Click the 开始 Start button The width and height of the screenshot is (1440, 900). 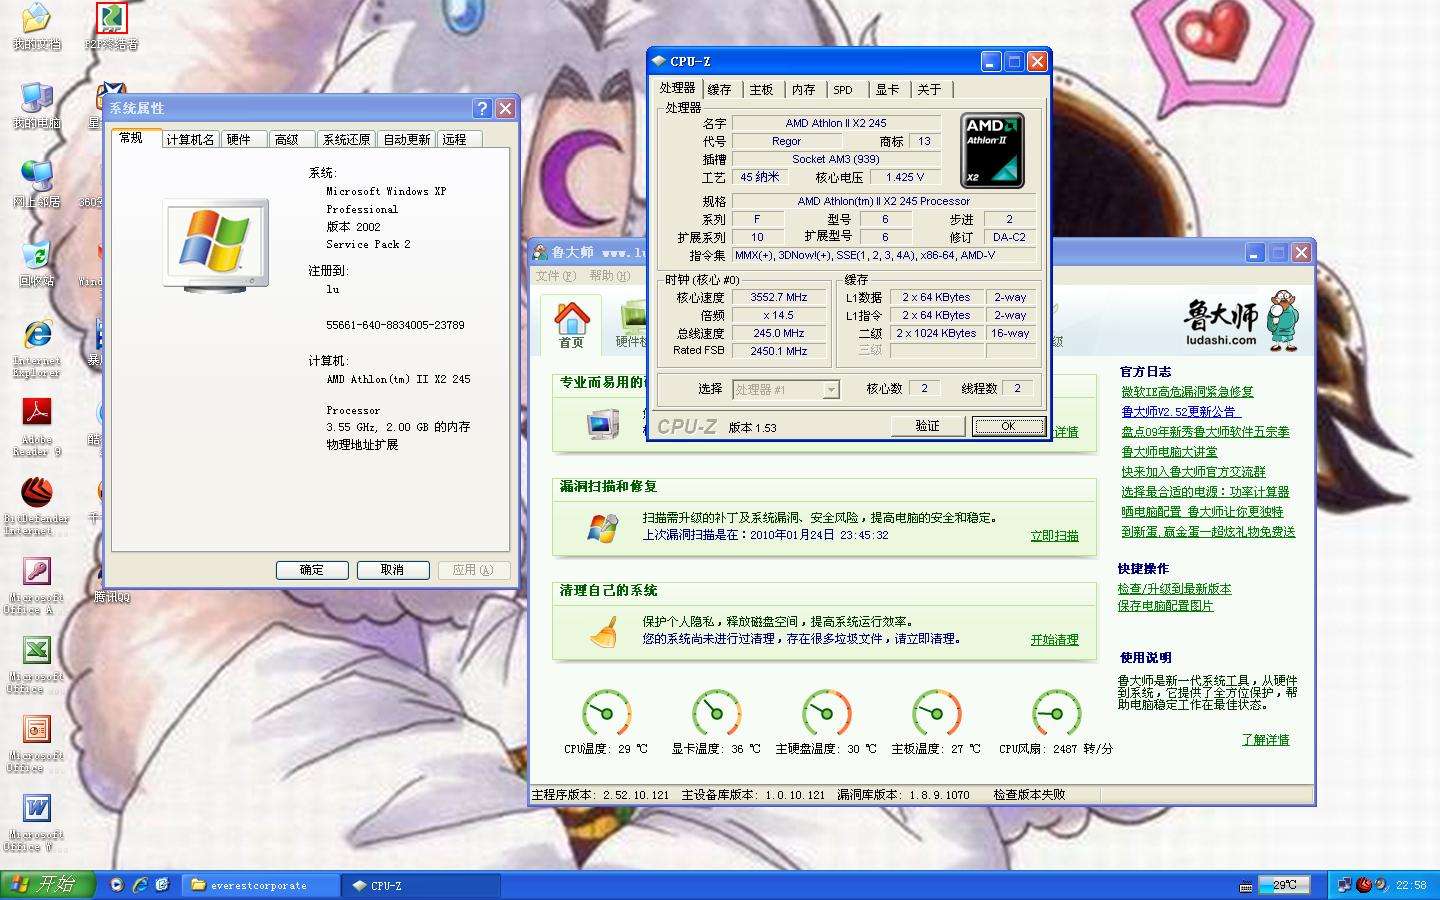click(48, 884)
